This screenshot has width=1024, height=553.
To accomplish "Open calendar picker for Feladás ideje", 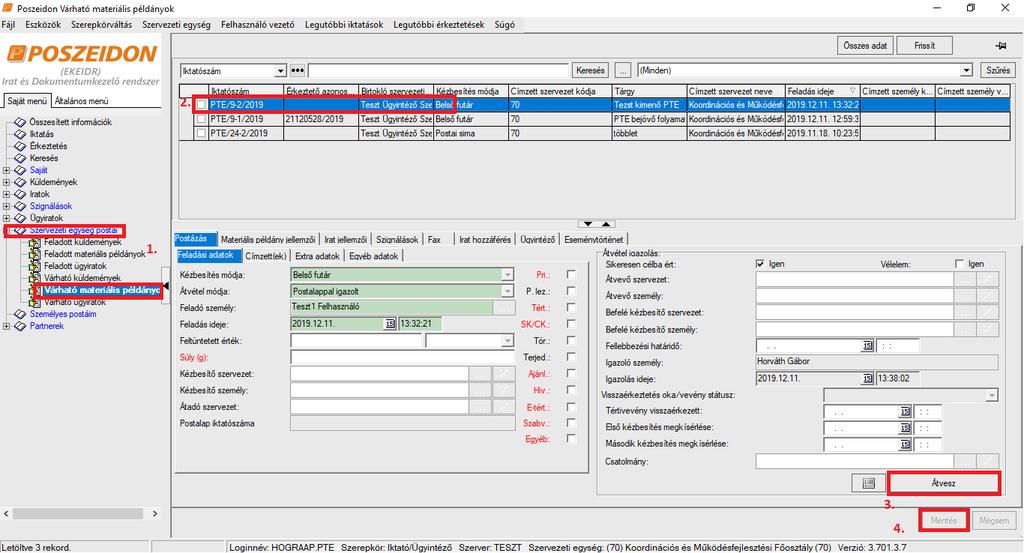I will [x=390, y=324].
